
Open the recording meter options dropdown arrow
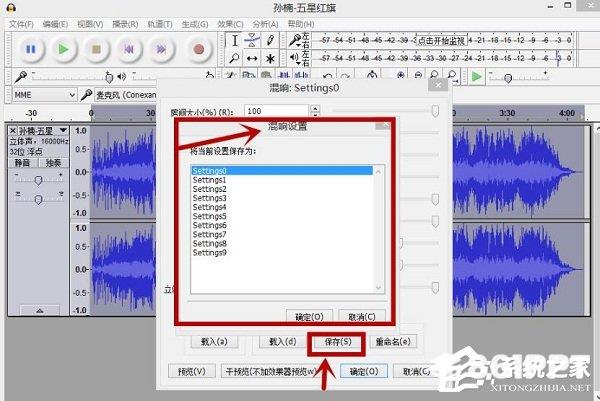click(298, 43)
